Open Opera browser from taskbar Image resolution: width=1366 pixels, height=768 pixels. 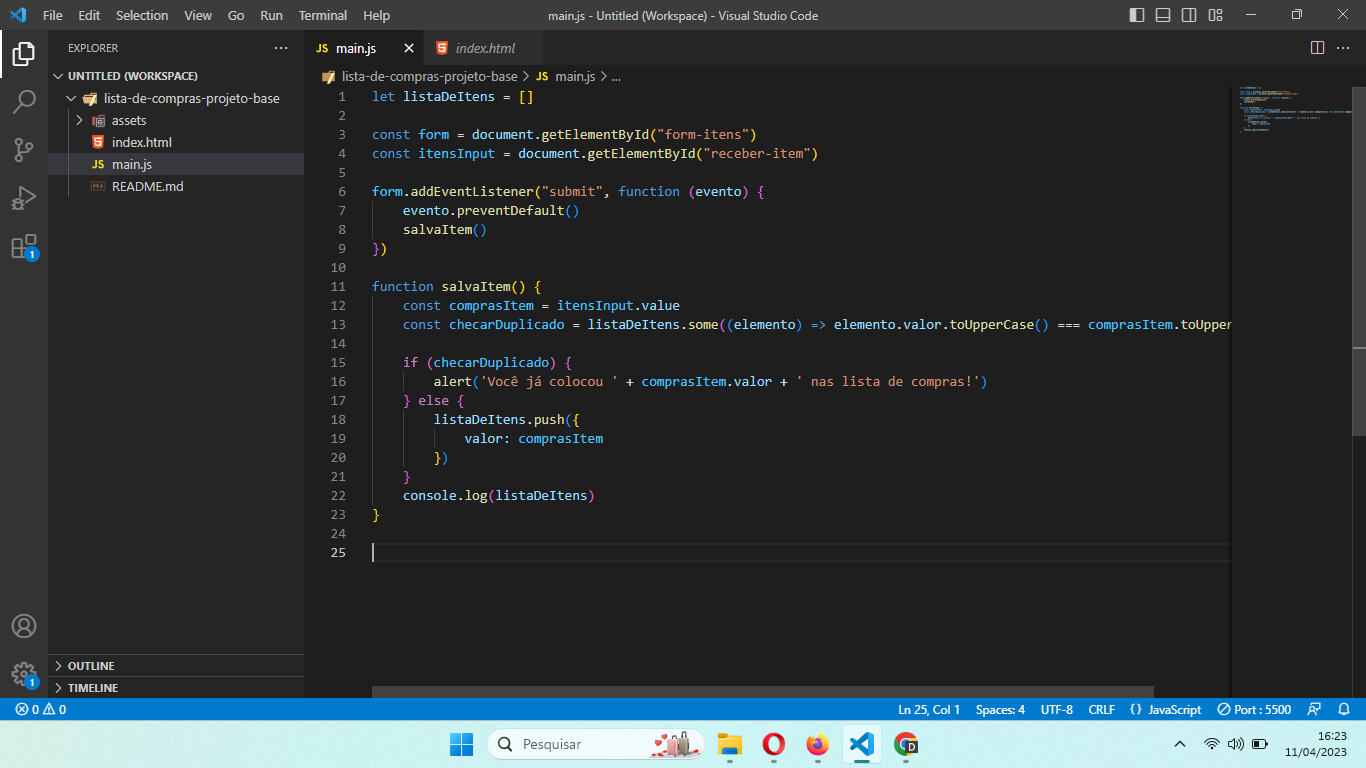(x=773, y=744)
